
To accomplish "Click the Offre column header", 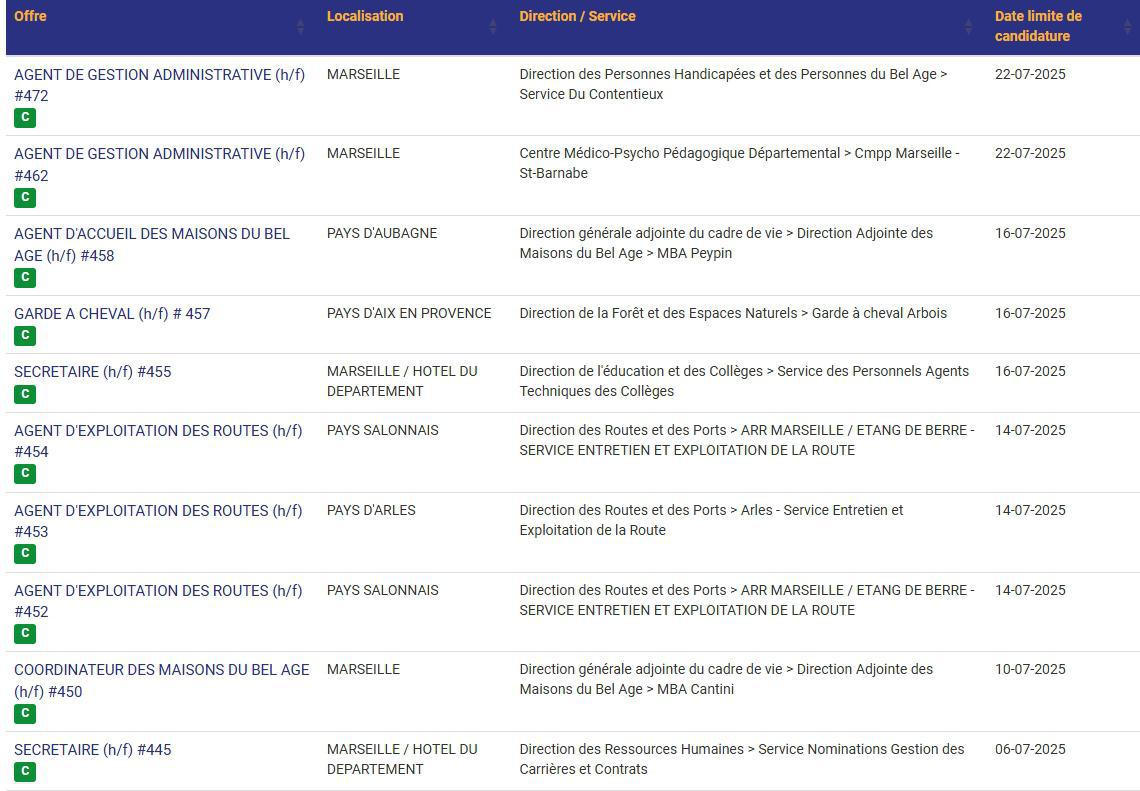I will (31, 16).
